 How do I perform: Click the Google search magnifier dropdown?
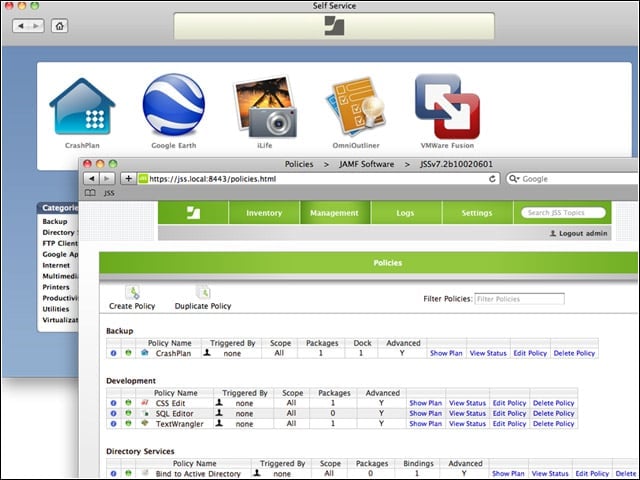[514, 179]
